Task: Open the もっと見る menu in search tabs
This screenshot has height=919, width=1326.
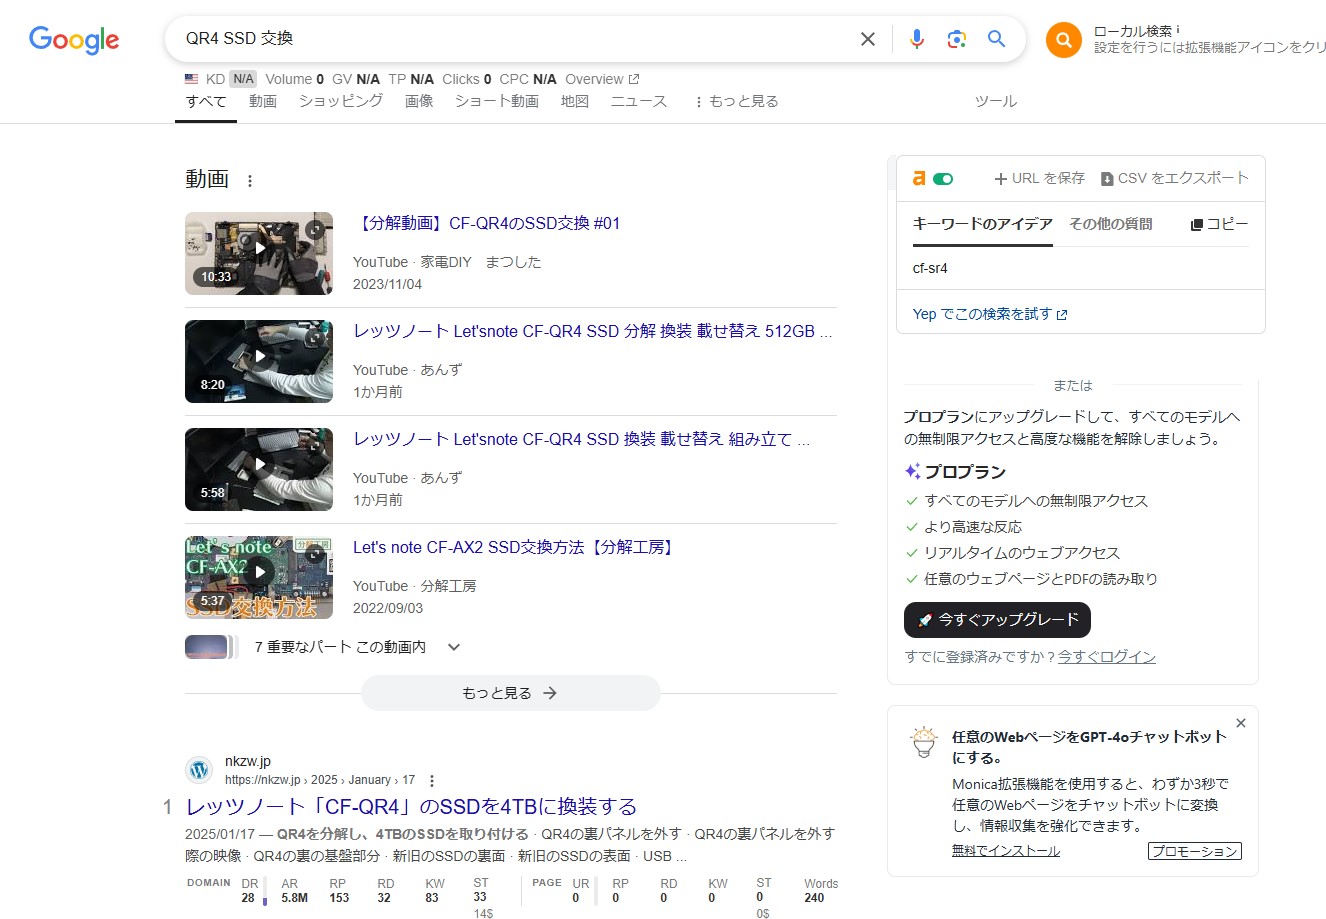Action: click(x=736, y=101)
